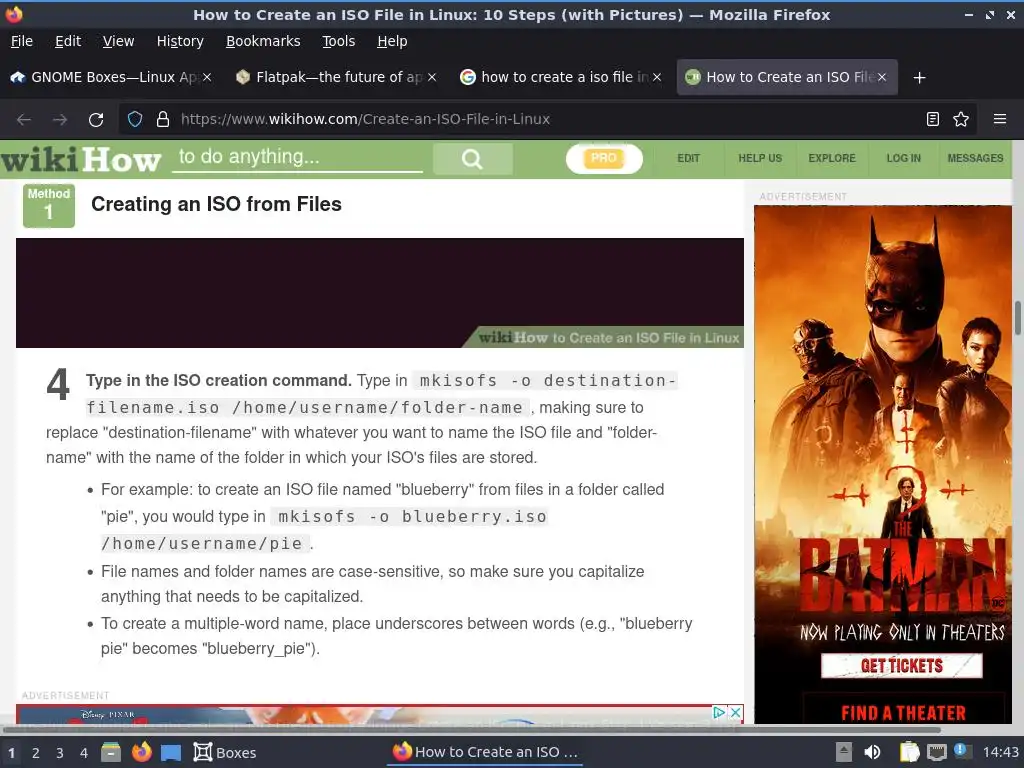Toggle Reader View for this article
This screenshot has width=1024, height=768.
pyautogui.click(x=933, y=119)
